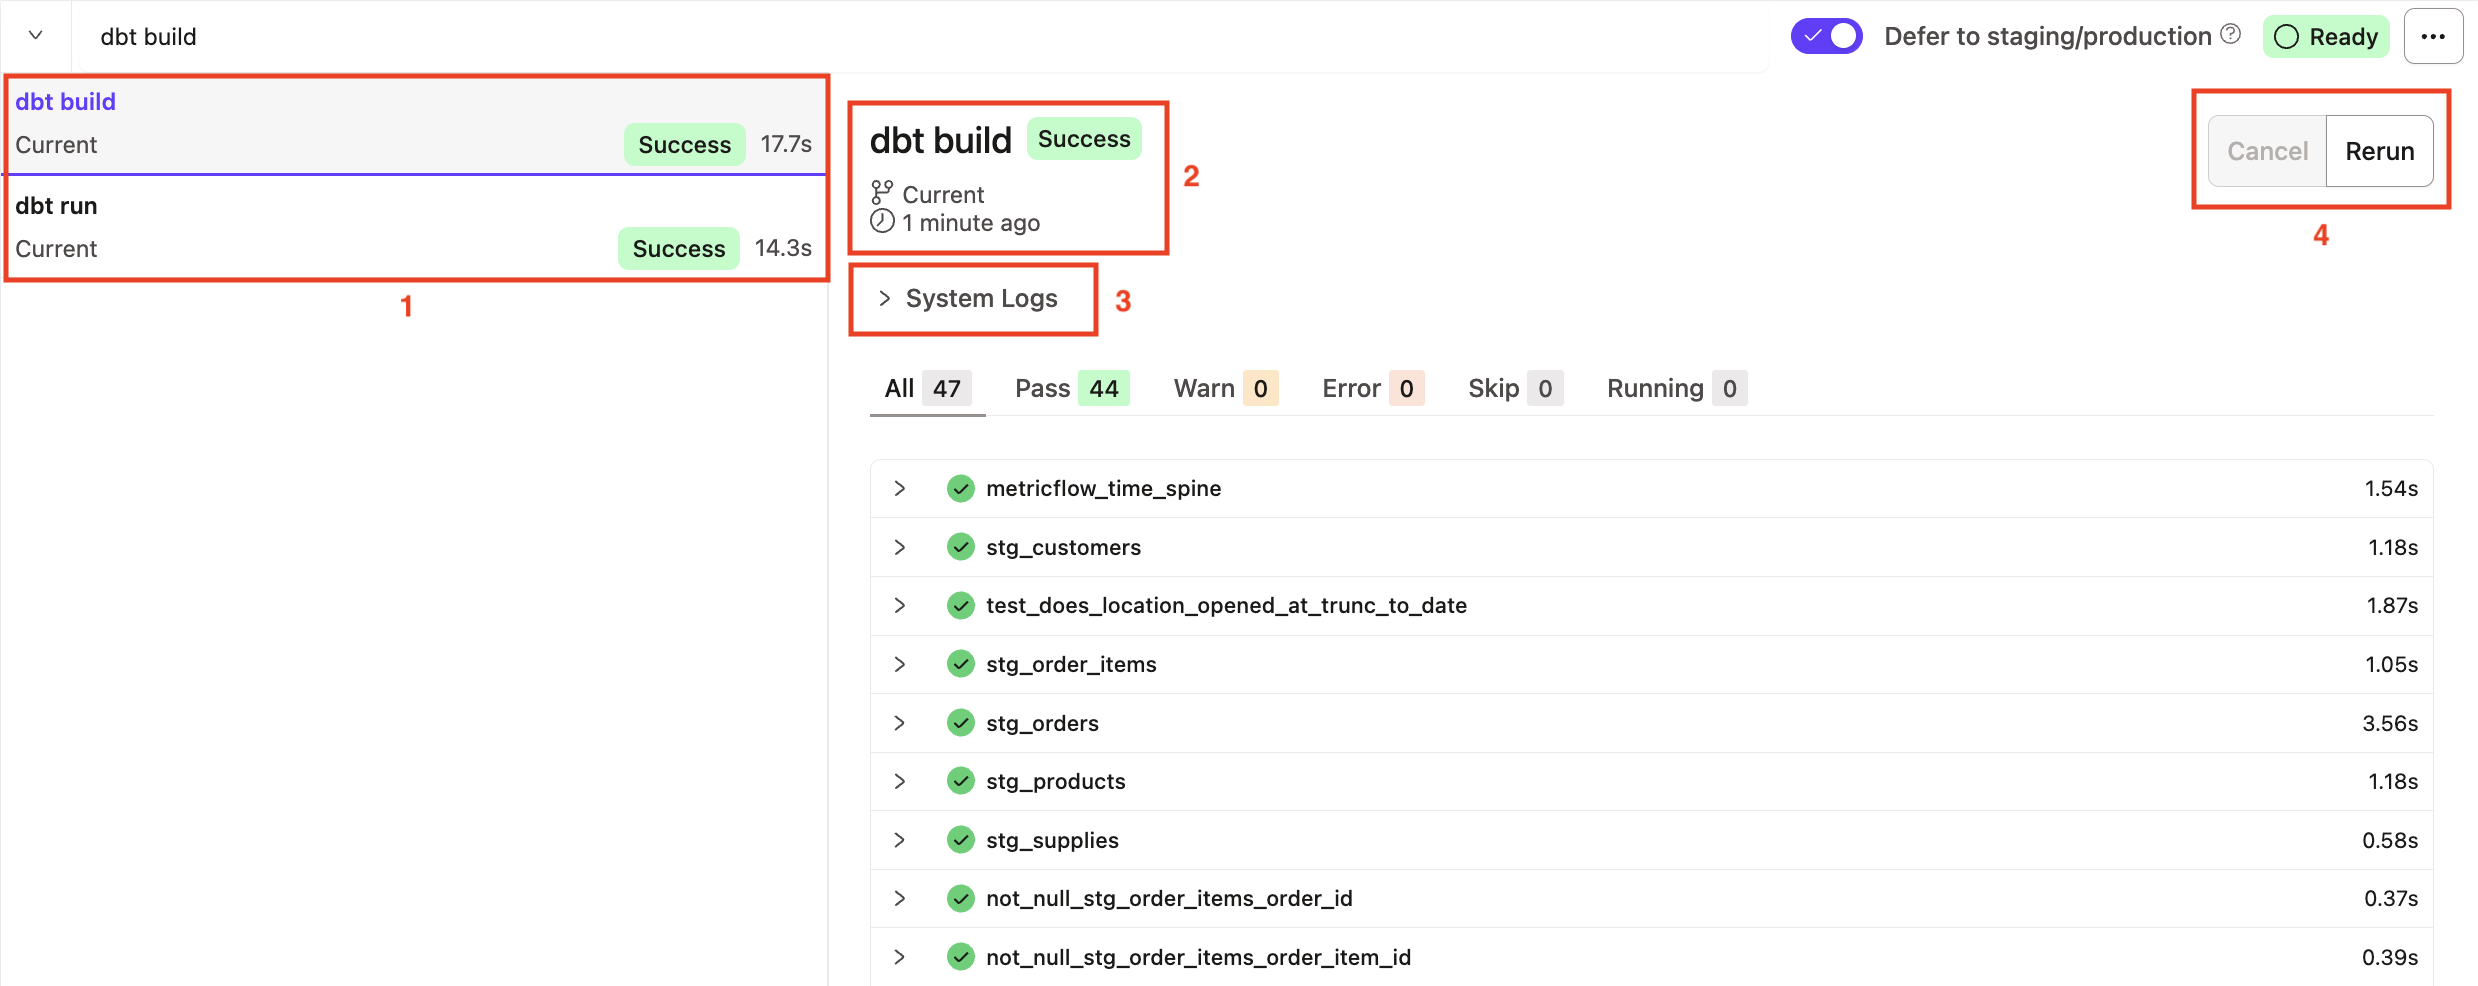This screenshot has width=2478, height=986.
Task: Open the Warn results tab
Action: click(x=1224, y=389)
